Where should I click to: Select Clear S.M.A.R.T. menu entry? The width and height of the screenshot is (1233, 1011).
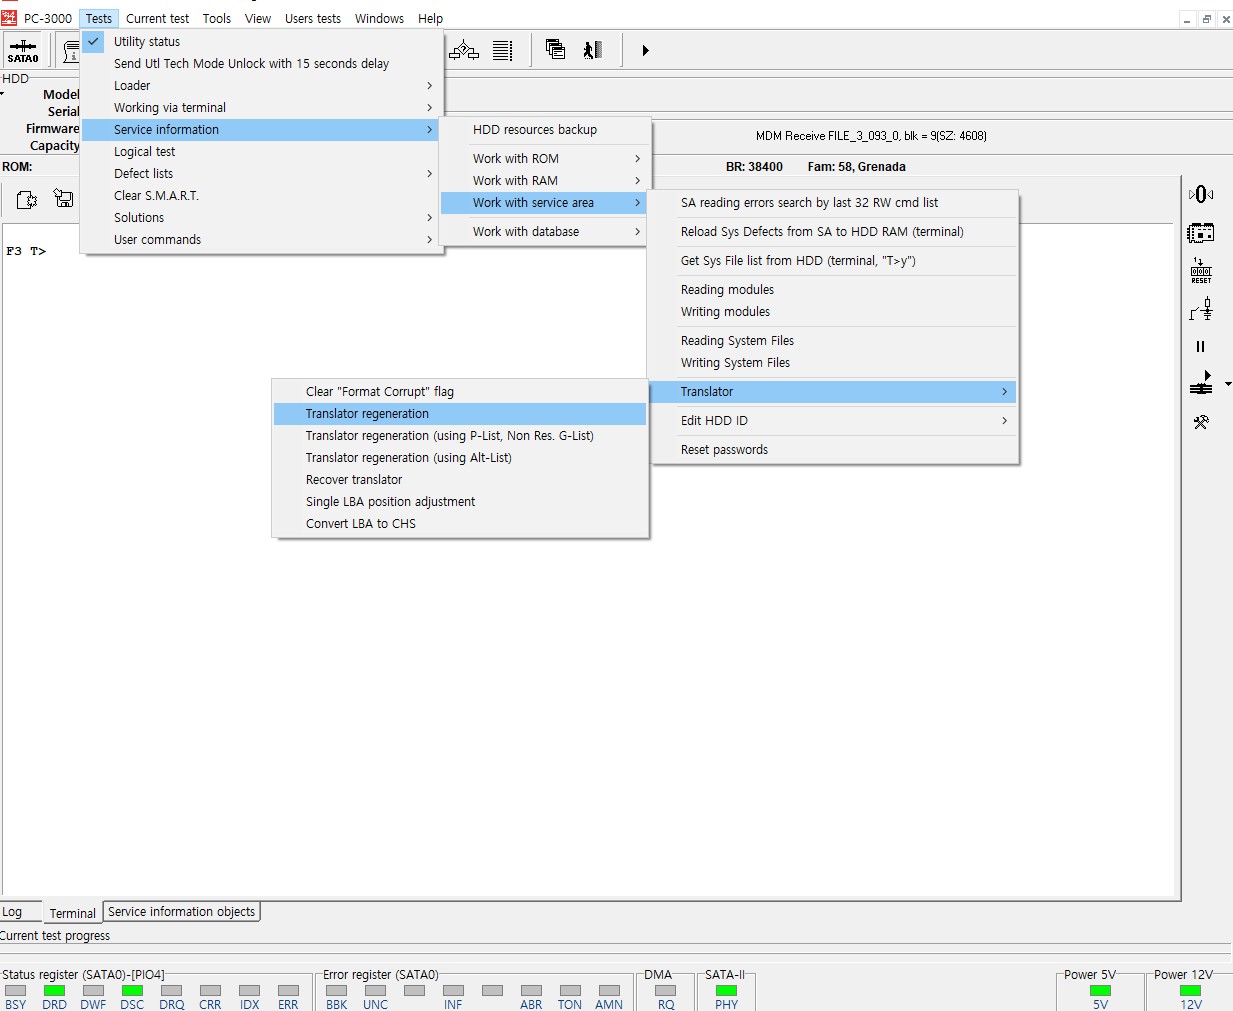pos(262,195)
